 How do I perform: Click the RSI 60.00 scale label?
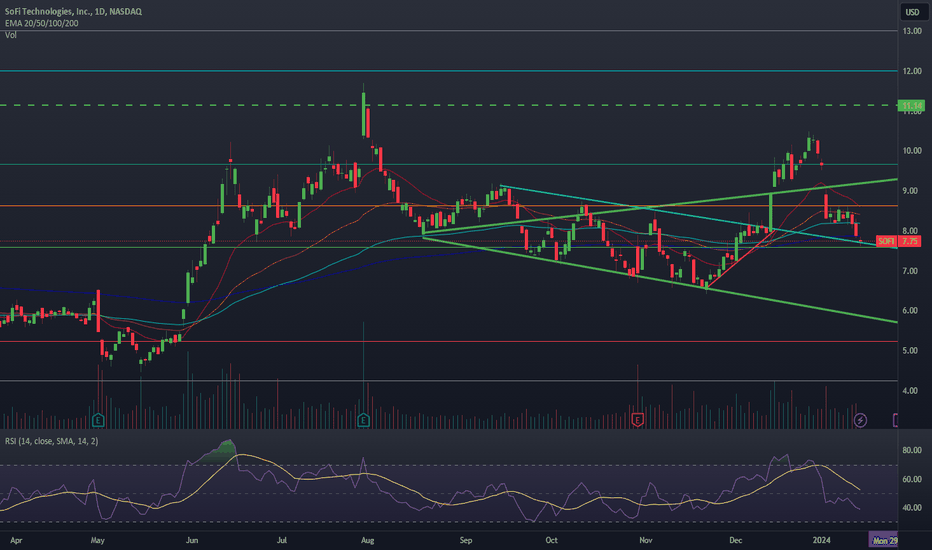click(x=912, y=479)
